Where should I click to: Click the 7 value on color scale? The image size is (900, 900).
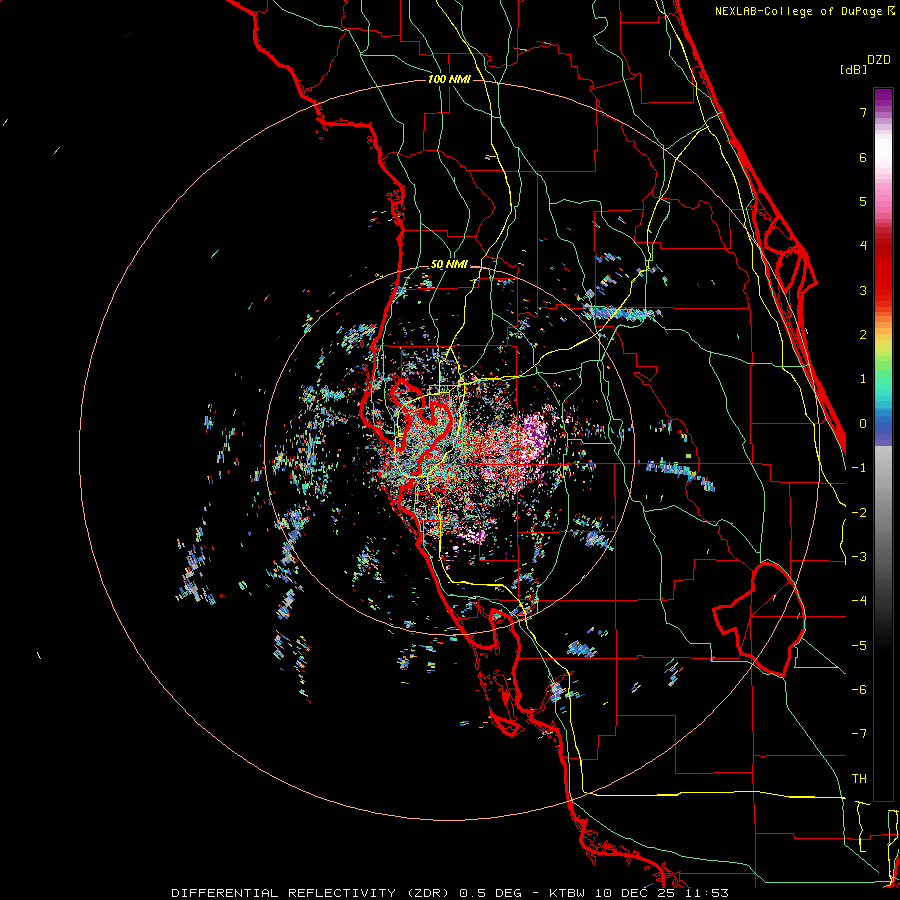coord(863,112)
